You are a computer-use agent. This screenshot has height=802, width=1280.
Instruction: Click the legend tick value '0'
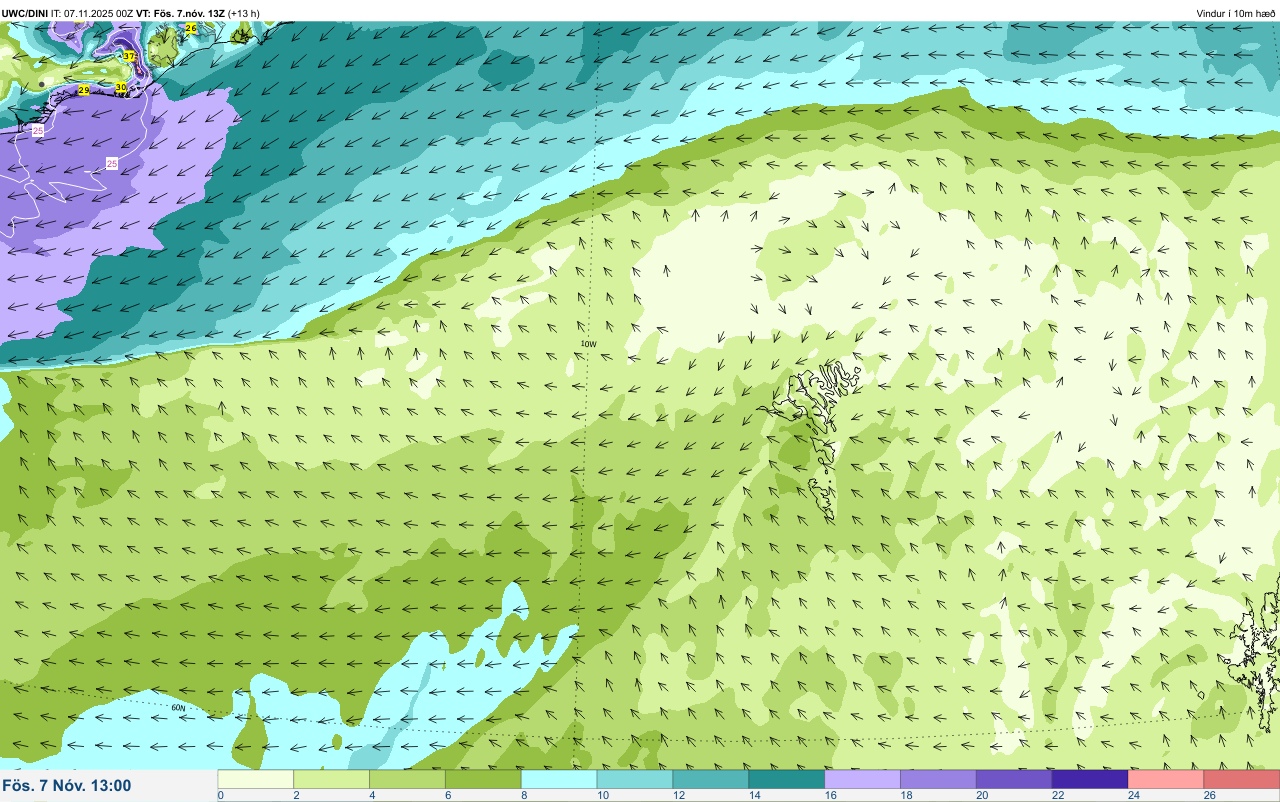pos(220,796)
